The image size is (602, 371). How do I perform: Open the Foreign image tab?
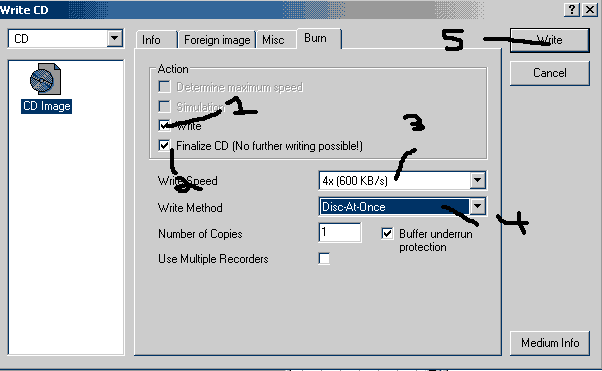pyautogui.click(x=217, y=40)
